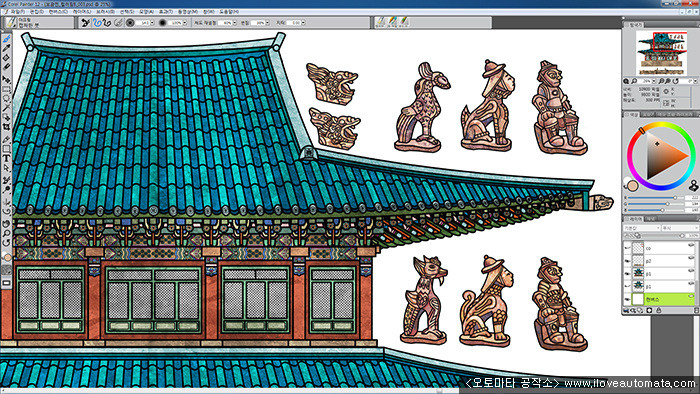The image size is (700, 394).
Task: Click the layer opacity 100% value field
Action: 693,235
